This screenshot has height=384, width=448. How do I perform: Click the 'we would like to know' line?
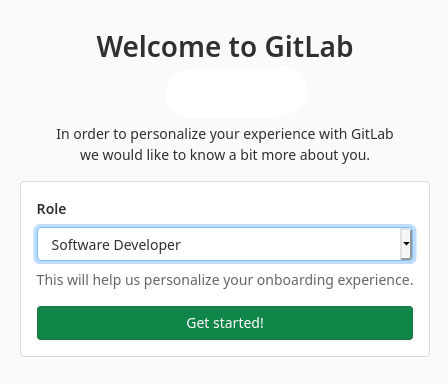coord(225,155)
